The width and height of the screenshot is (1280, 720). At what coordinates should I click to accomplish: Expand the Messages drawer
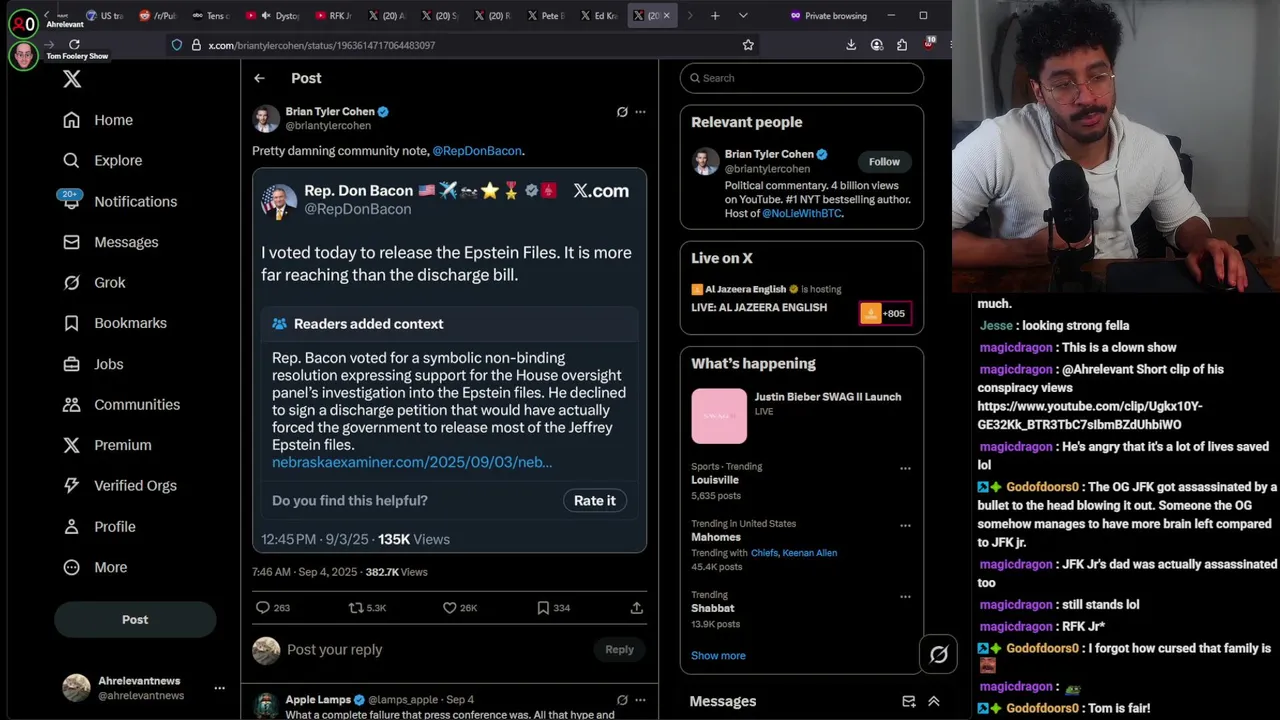click(933, 702)
